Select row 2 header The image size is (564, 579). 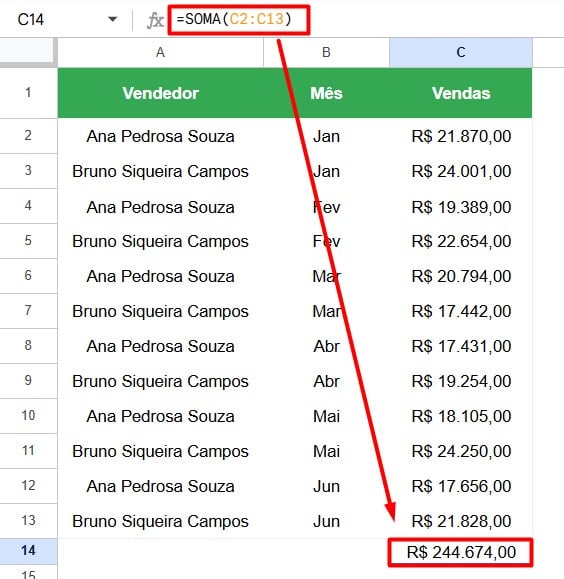[x=28, y=136]
